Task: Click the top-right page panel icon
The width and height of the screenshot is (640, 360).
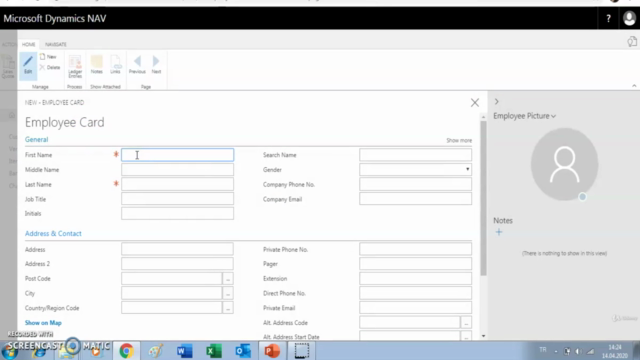Action: click(632, 41)
